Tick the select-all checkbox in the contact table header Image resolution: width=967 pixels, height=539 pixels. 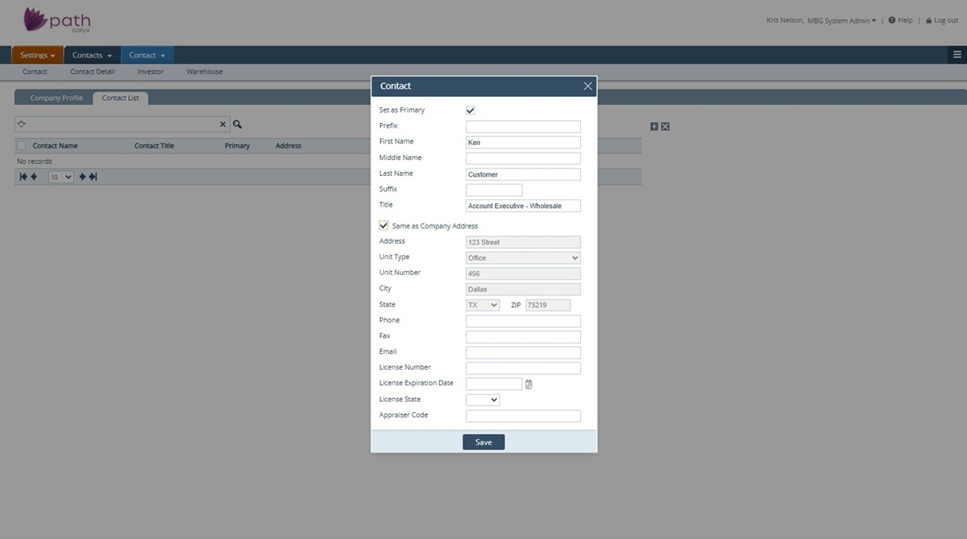[x=22, y=146]
